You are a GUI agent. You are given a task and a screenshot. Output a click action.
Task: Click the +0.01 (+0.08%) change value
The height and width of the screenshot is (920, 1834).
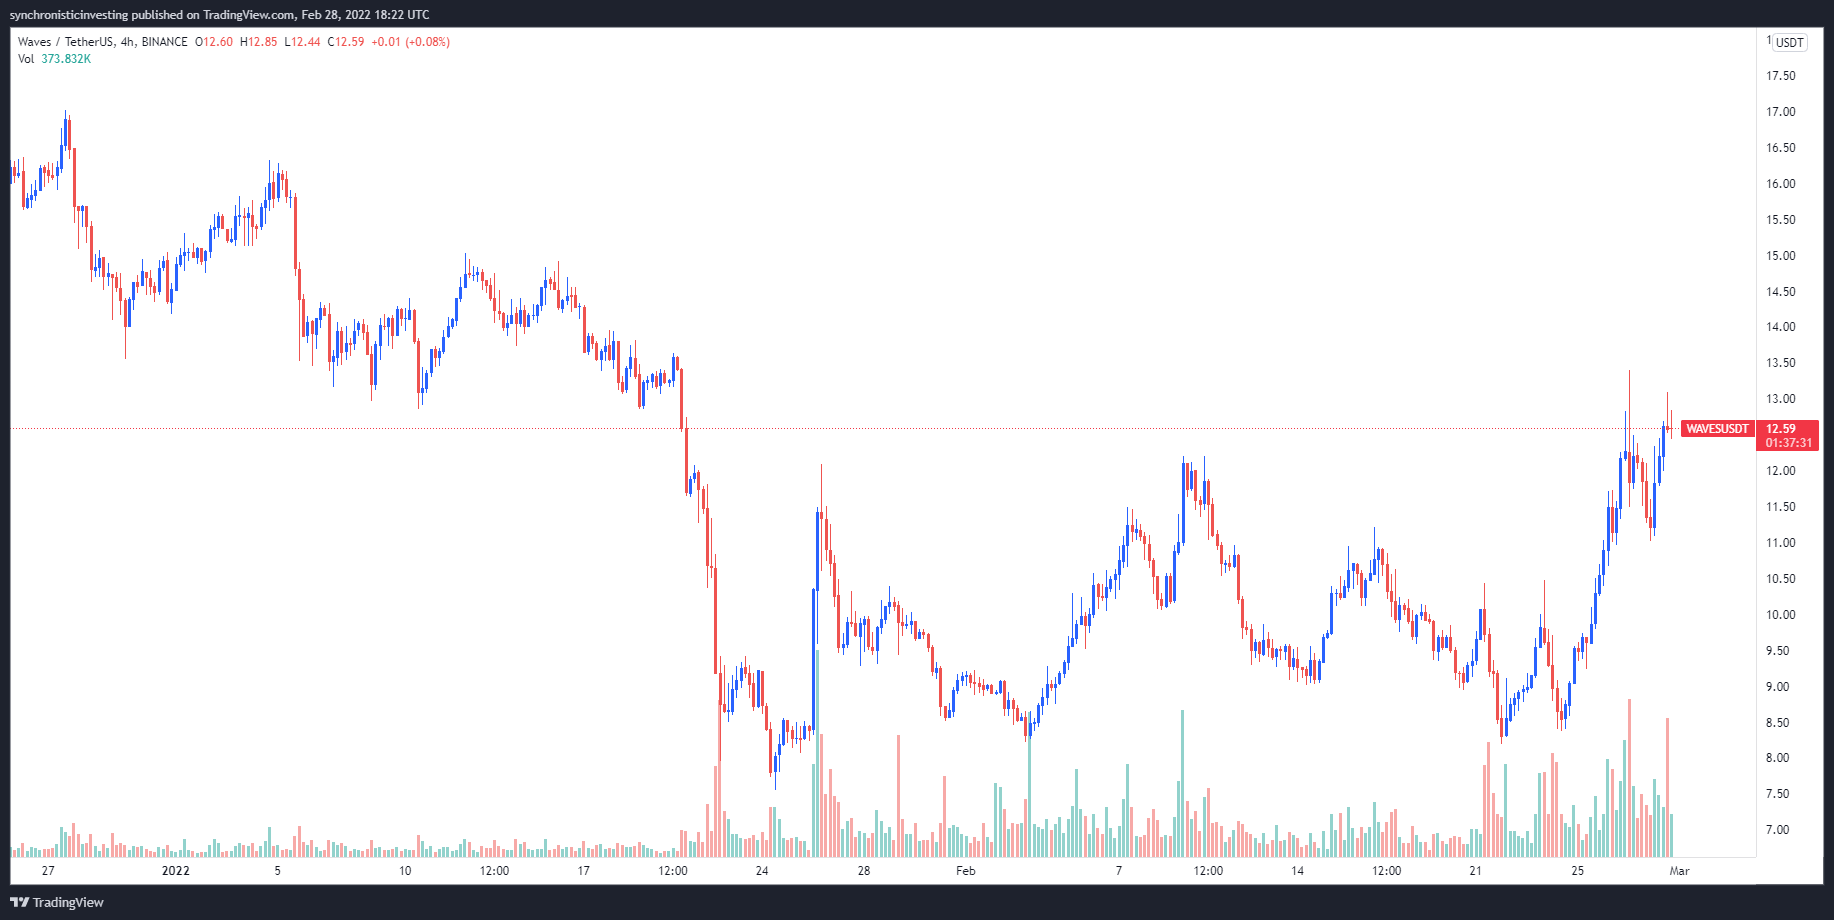(x=410, y=42)
